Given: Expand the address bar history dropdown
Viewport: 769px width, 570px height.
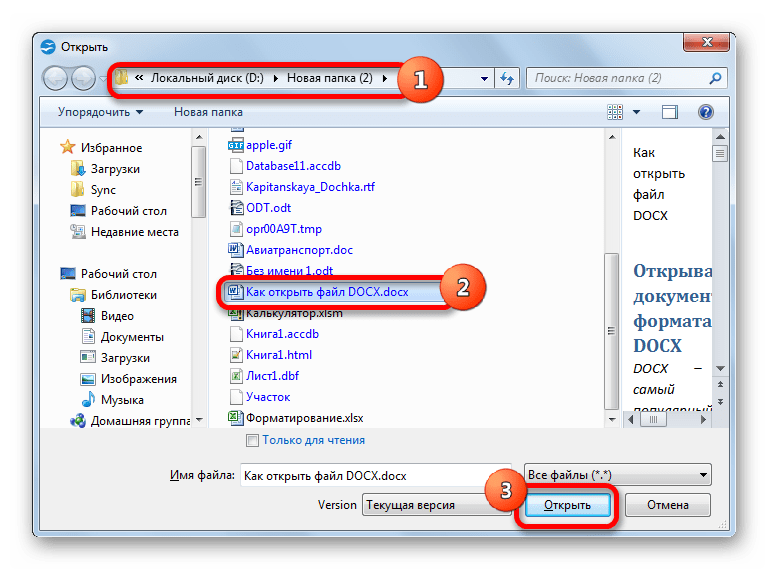Looking at the screenshot, I should [x=484, y=78].
